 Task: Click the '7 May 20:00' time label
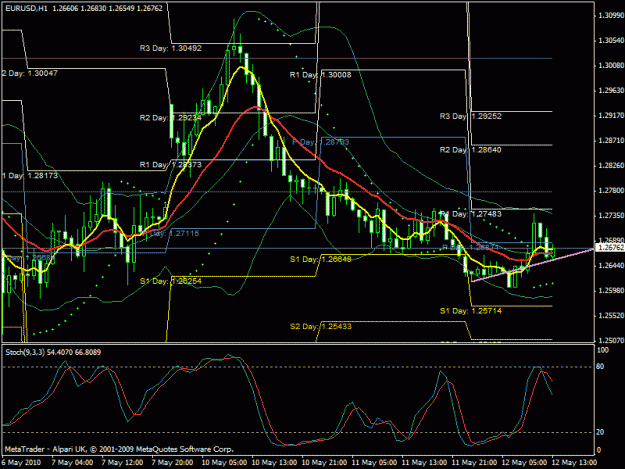coord(172,463)
